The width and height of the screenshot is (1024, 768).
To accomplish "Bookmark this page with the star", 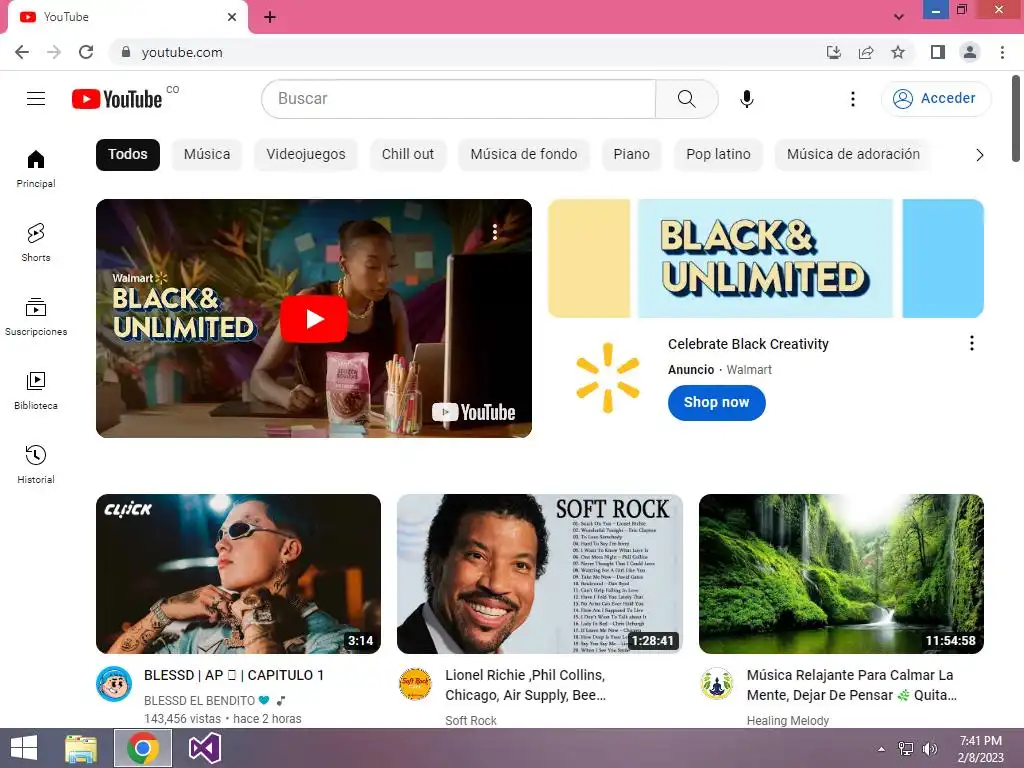I will [x=898, y=52].
